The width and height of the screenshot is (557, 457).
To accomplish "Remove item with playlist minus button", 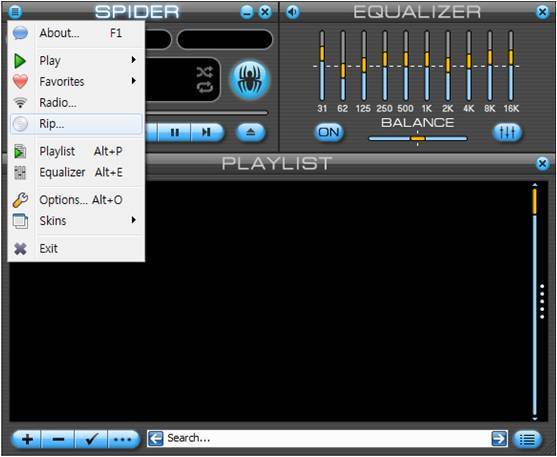I will point(58,440).
